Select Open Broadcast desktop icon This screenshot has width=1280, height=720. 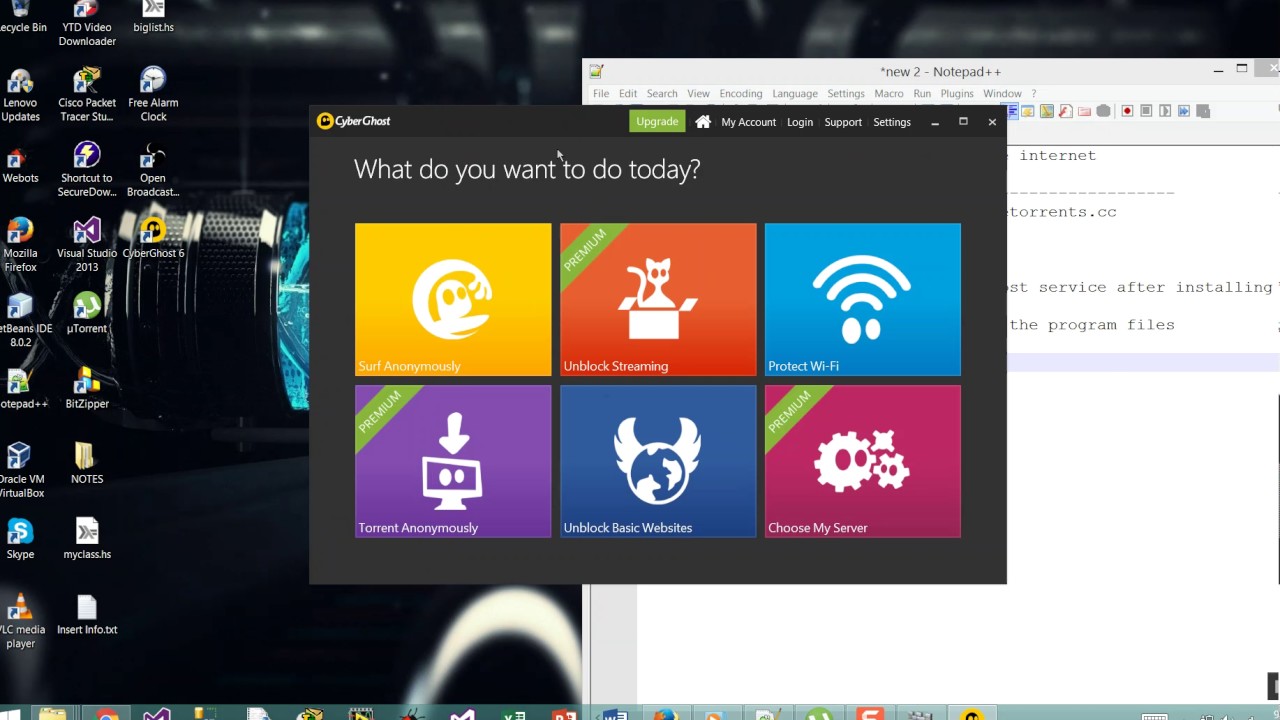(153, 170)
